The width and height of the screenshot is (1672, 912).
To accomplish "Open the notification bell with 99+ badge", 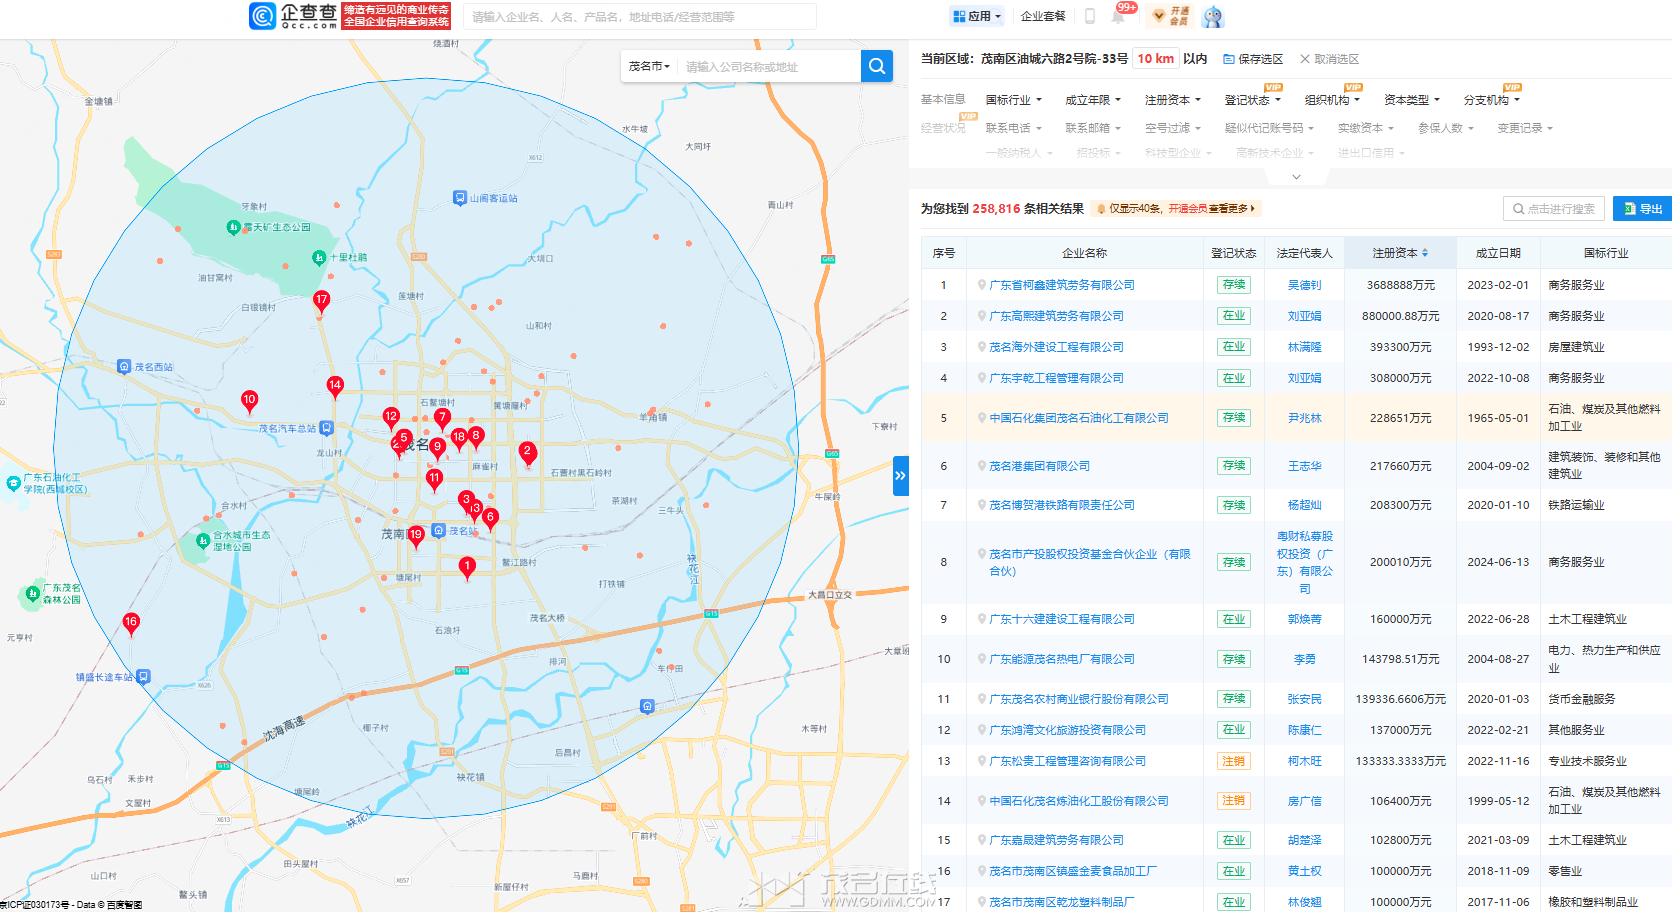I will pos(1119,16).
